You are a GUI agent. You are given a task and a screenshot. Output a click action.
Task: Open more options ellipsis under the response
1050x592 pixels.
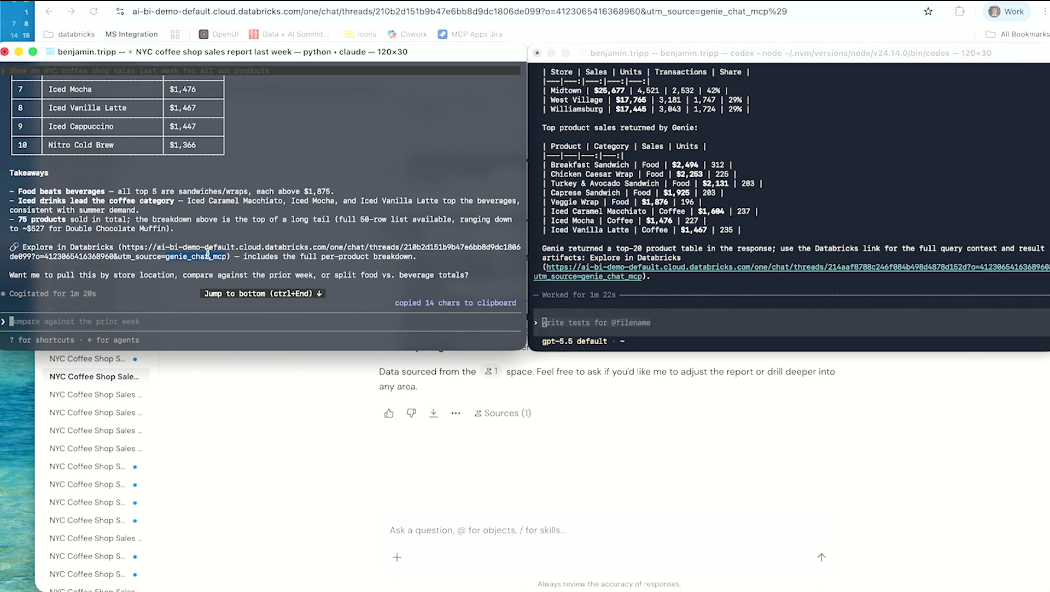click(x=456, y=413)
